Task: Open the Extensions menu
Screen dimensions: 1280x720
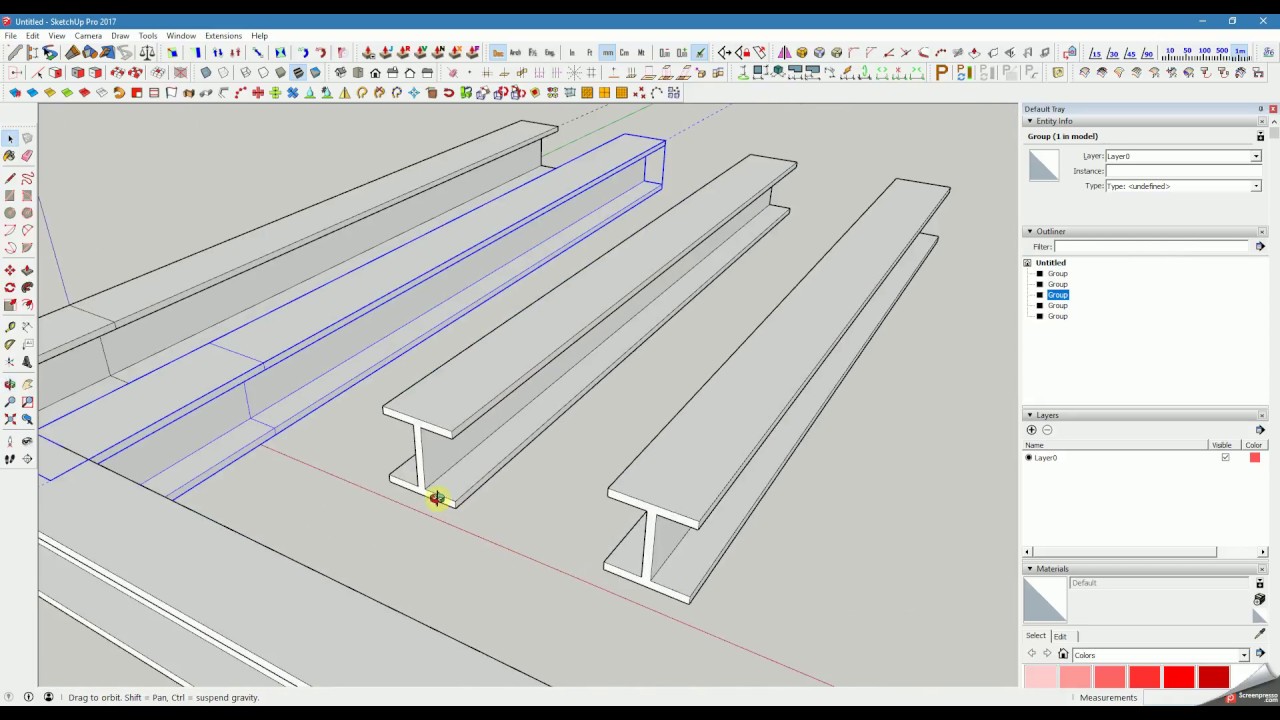Action: (x=223, y=36)
